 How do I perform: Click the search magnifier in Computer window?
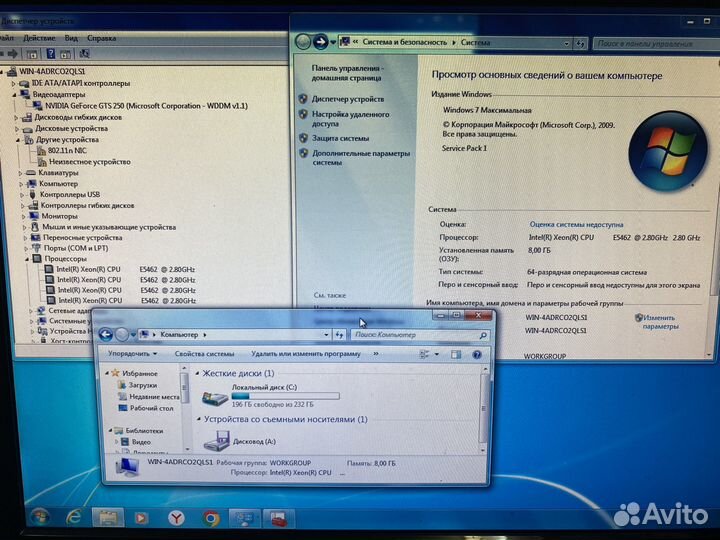coord(483,336)
